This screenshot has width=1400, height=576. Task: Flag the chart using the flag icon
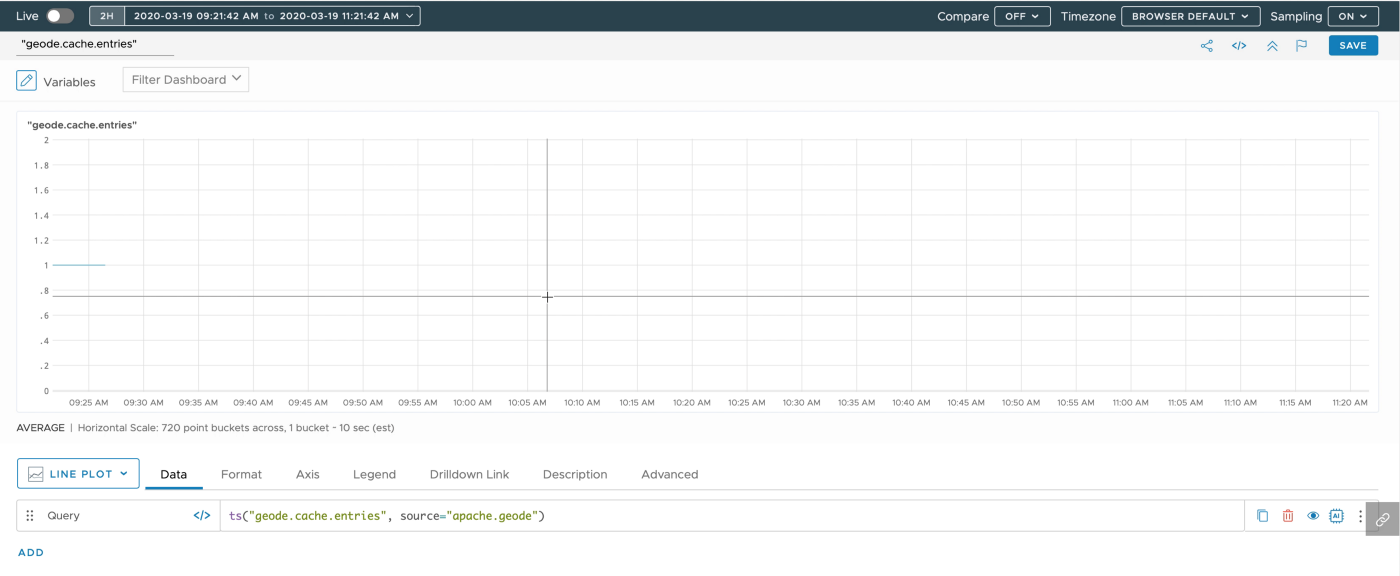click(x=1301, y=45)
